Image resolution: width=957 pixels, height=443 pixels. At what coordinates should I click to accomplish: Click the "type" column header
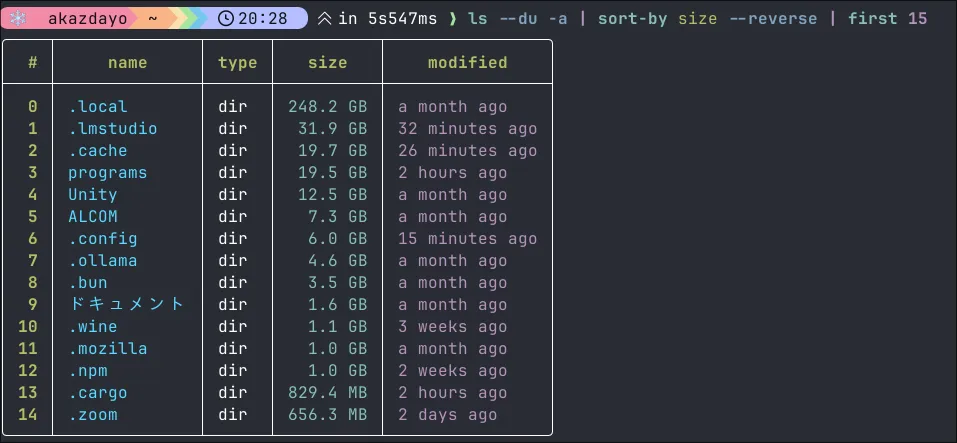point(237,62)
